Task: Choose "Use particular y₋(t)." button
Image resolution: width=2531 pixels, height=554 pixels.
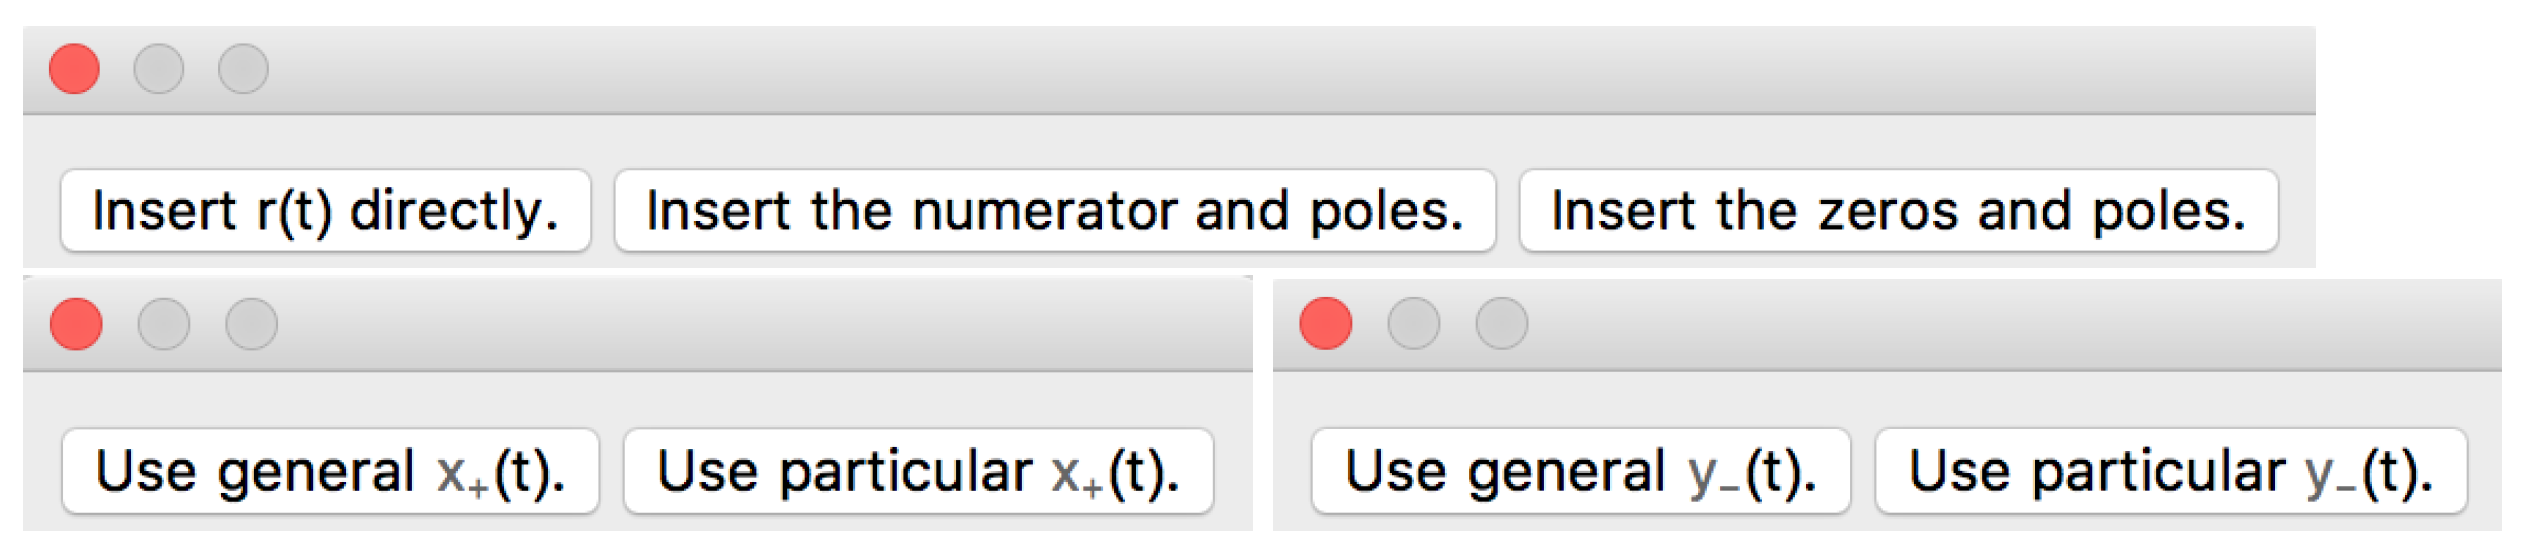Action: pyautogui.click(x=2169, y=471)
